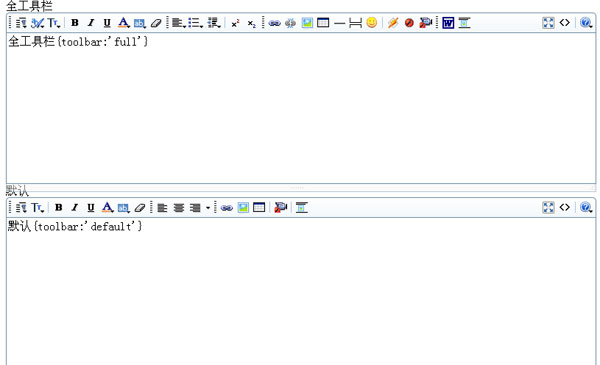
Task: Toggle bold in the full toolbar editor
Action: tap(75, 23)
